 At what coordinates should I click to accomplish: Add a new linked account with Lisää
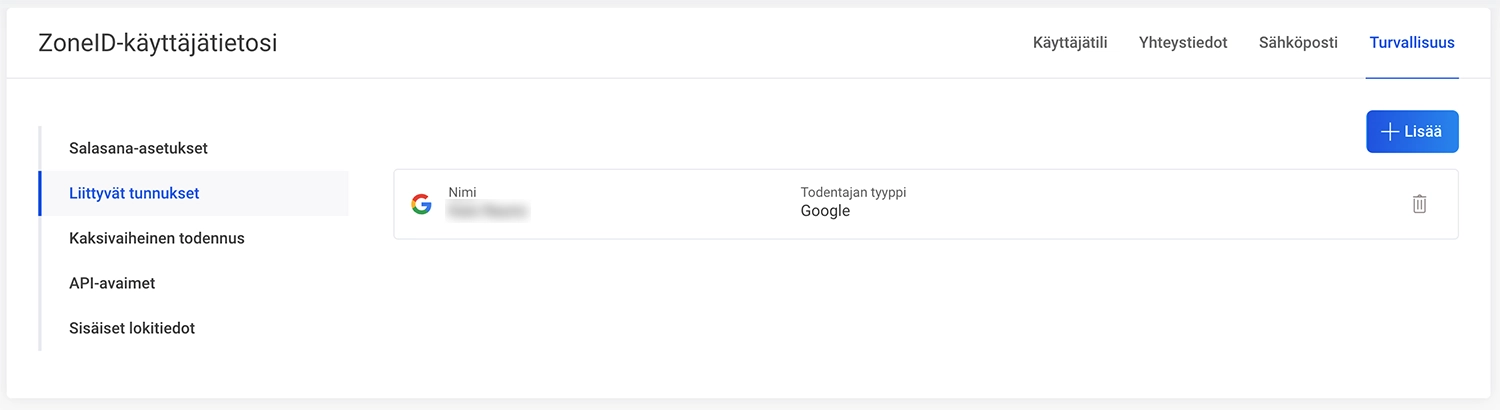[x=1412, y=132]
